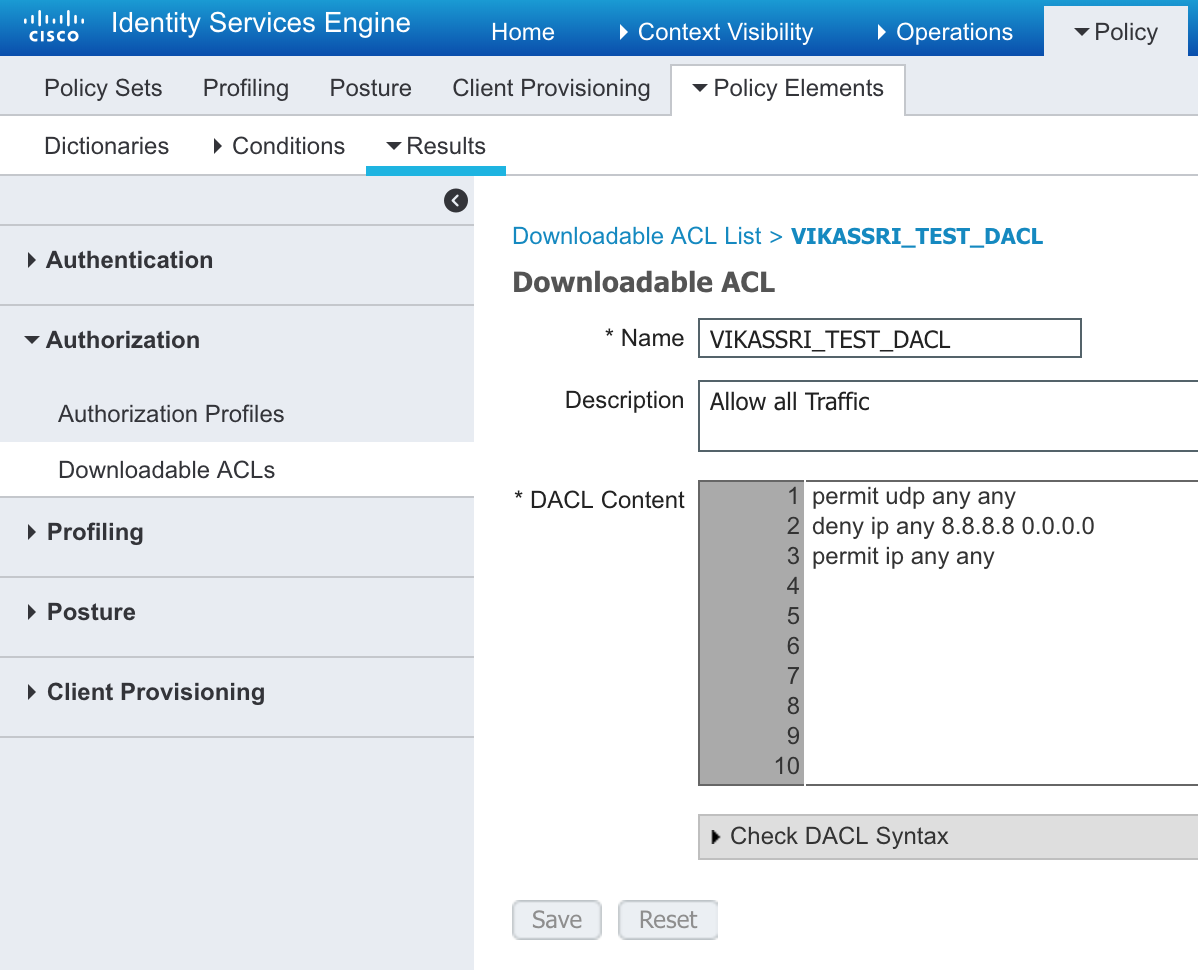This screenshot has width=1198, height=970.
Task: Click the Save button
Action: (x=556, y=920)
